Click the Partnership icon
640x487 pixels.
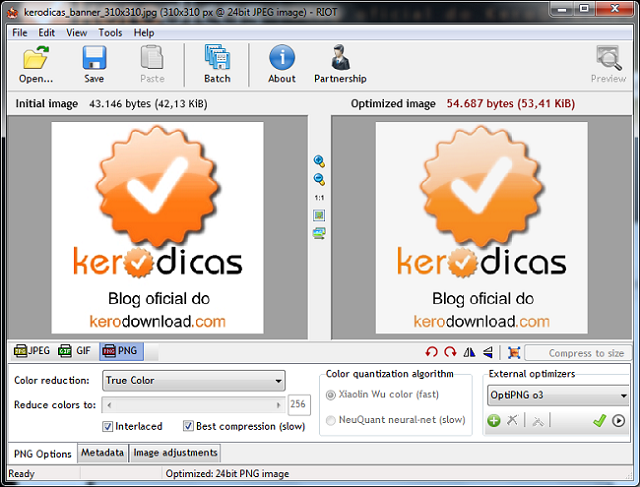pyautogui.click(x=340, y=57)
